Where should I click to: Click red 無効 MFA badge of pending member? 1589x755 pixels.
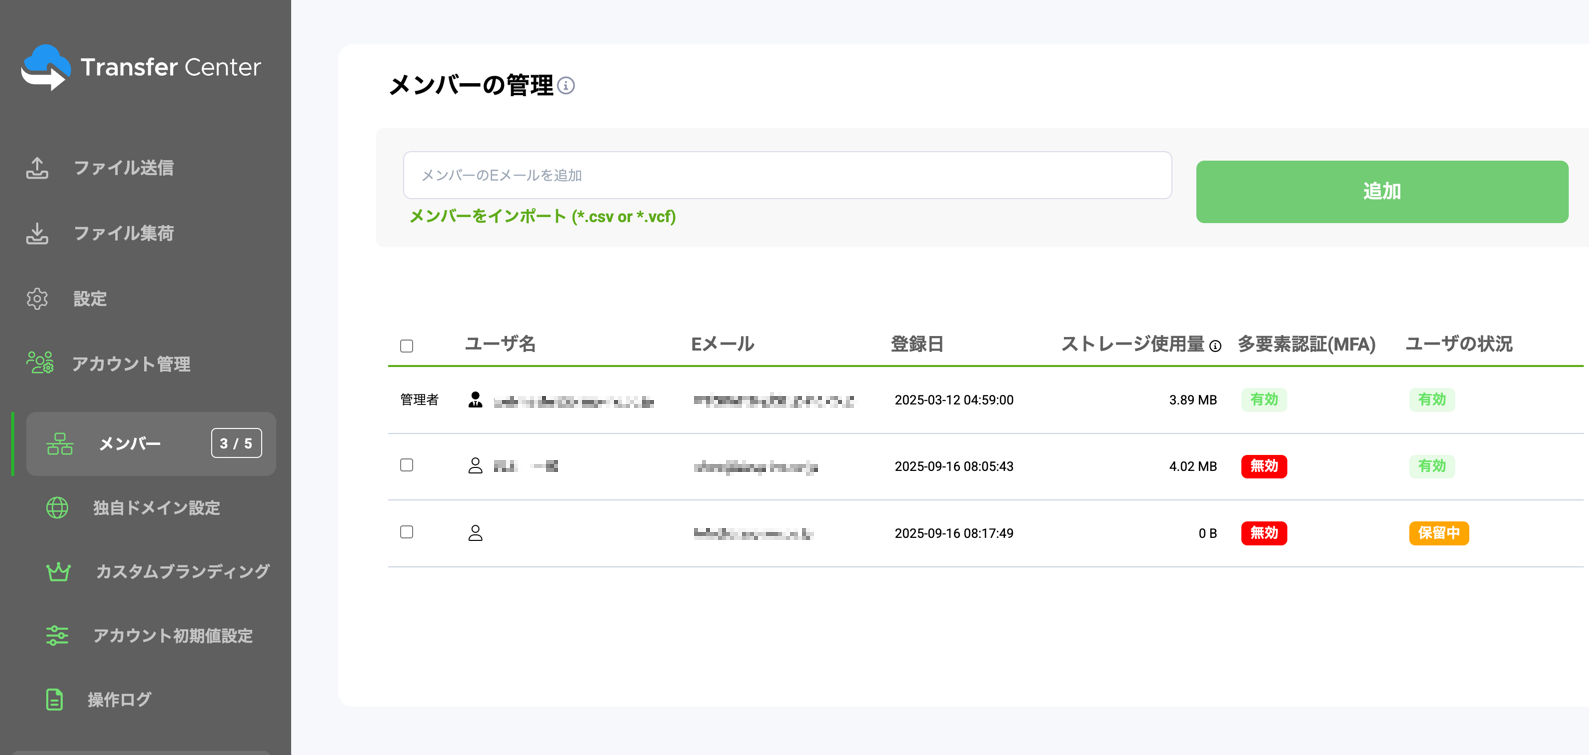(x=1263, y=533)
